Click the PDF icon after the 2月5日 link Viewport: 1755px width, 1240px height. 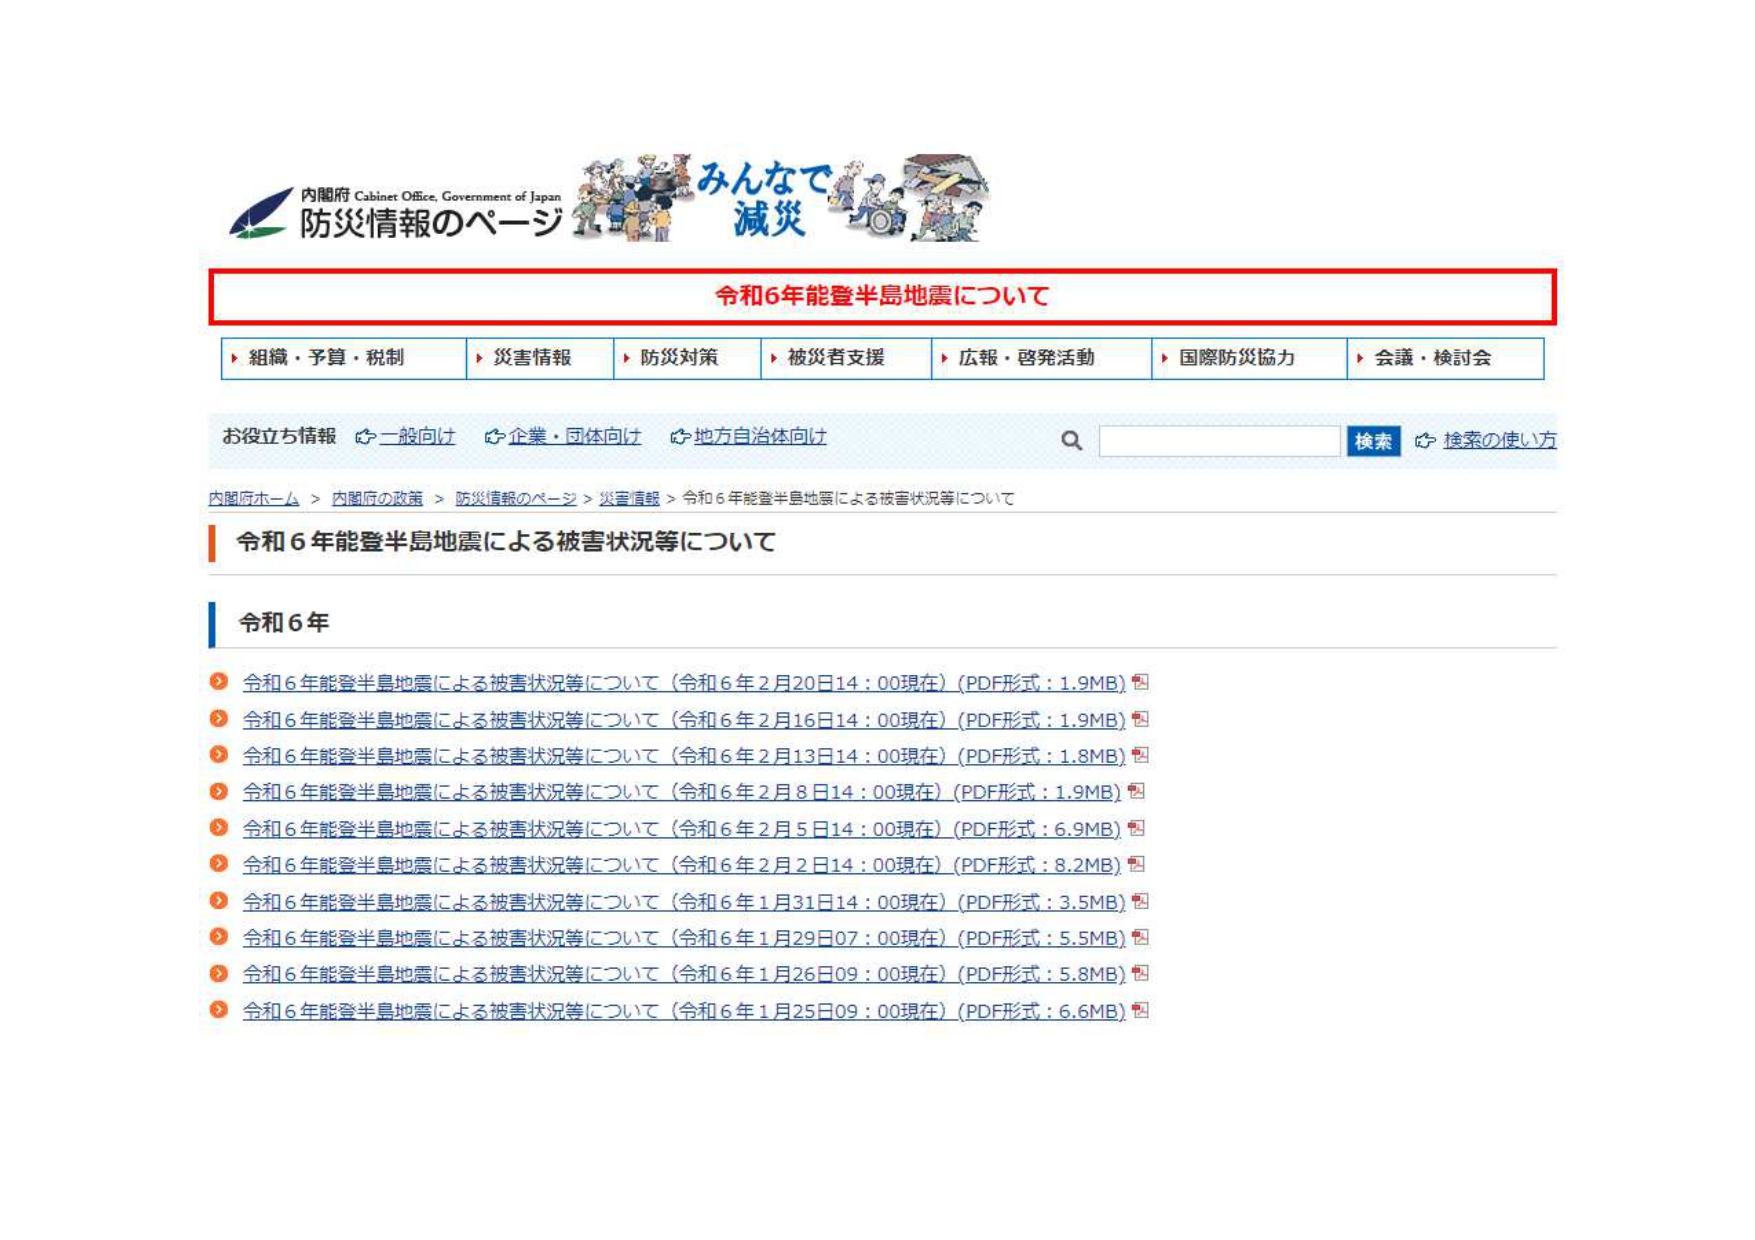1136,828
